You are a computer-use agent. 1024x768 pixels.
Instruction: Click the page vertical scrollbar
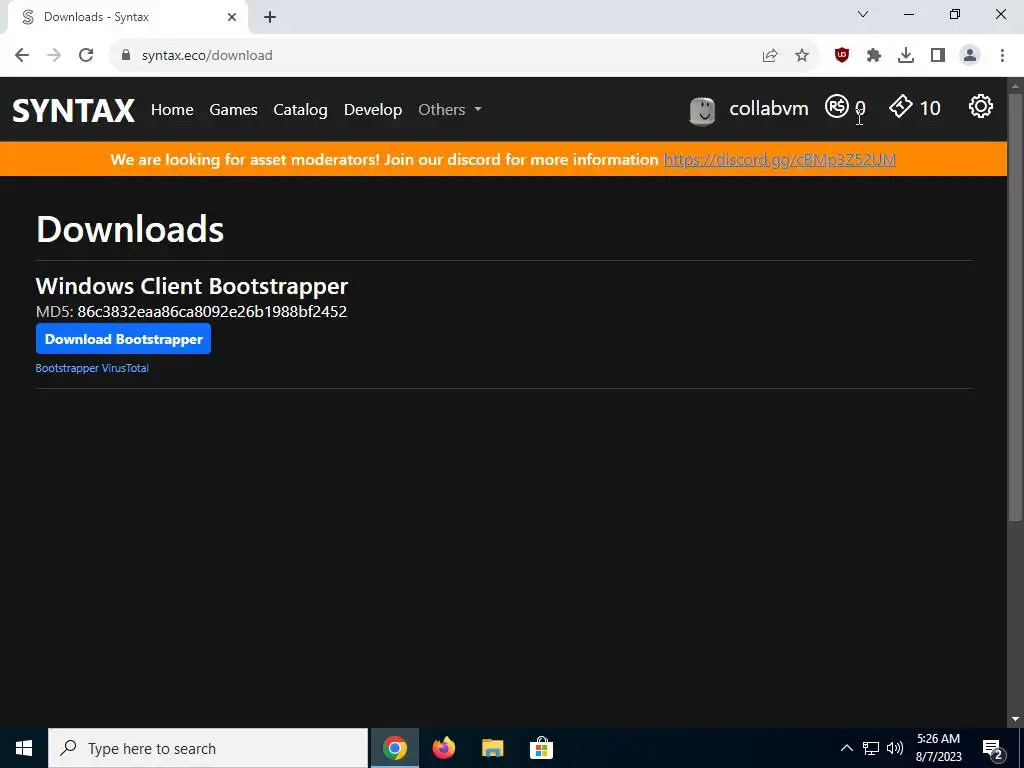[x=1015, y=307]
